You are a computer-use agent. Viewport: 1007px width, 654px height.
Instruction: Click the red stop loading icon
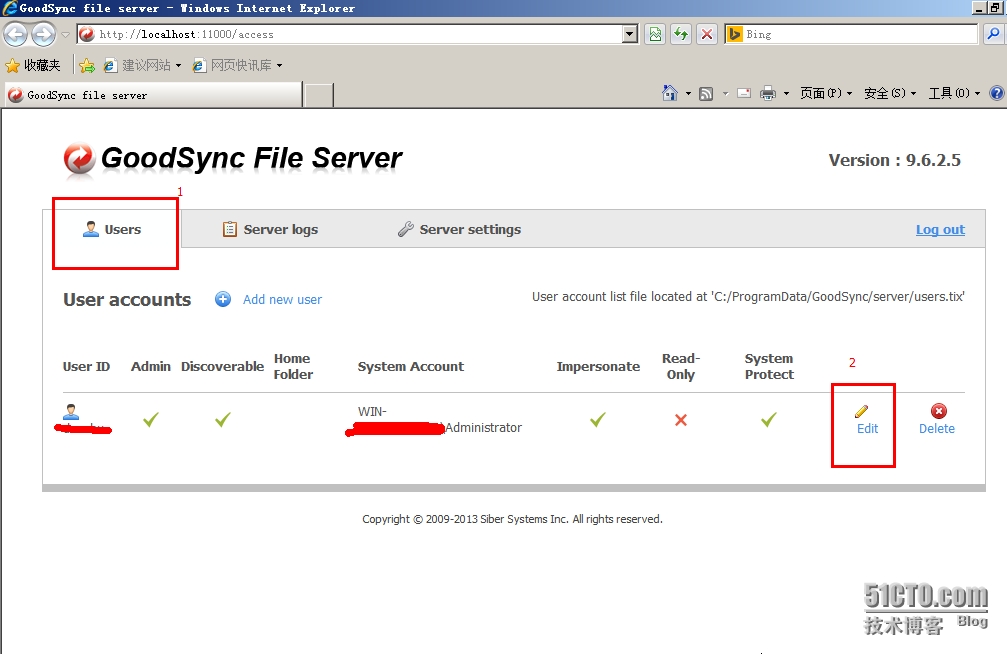pyautogui.click(x=707, y=34)
